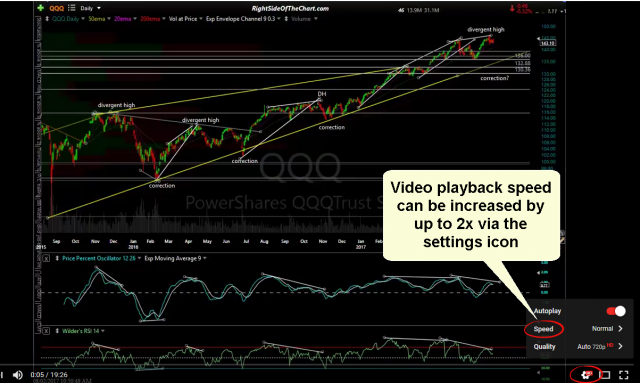Click the RightSideOfTheChart.com title
The height and width of the screenshot is (383, 640).
pos(290,9)
